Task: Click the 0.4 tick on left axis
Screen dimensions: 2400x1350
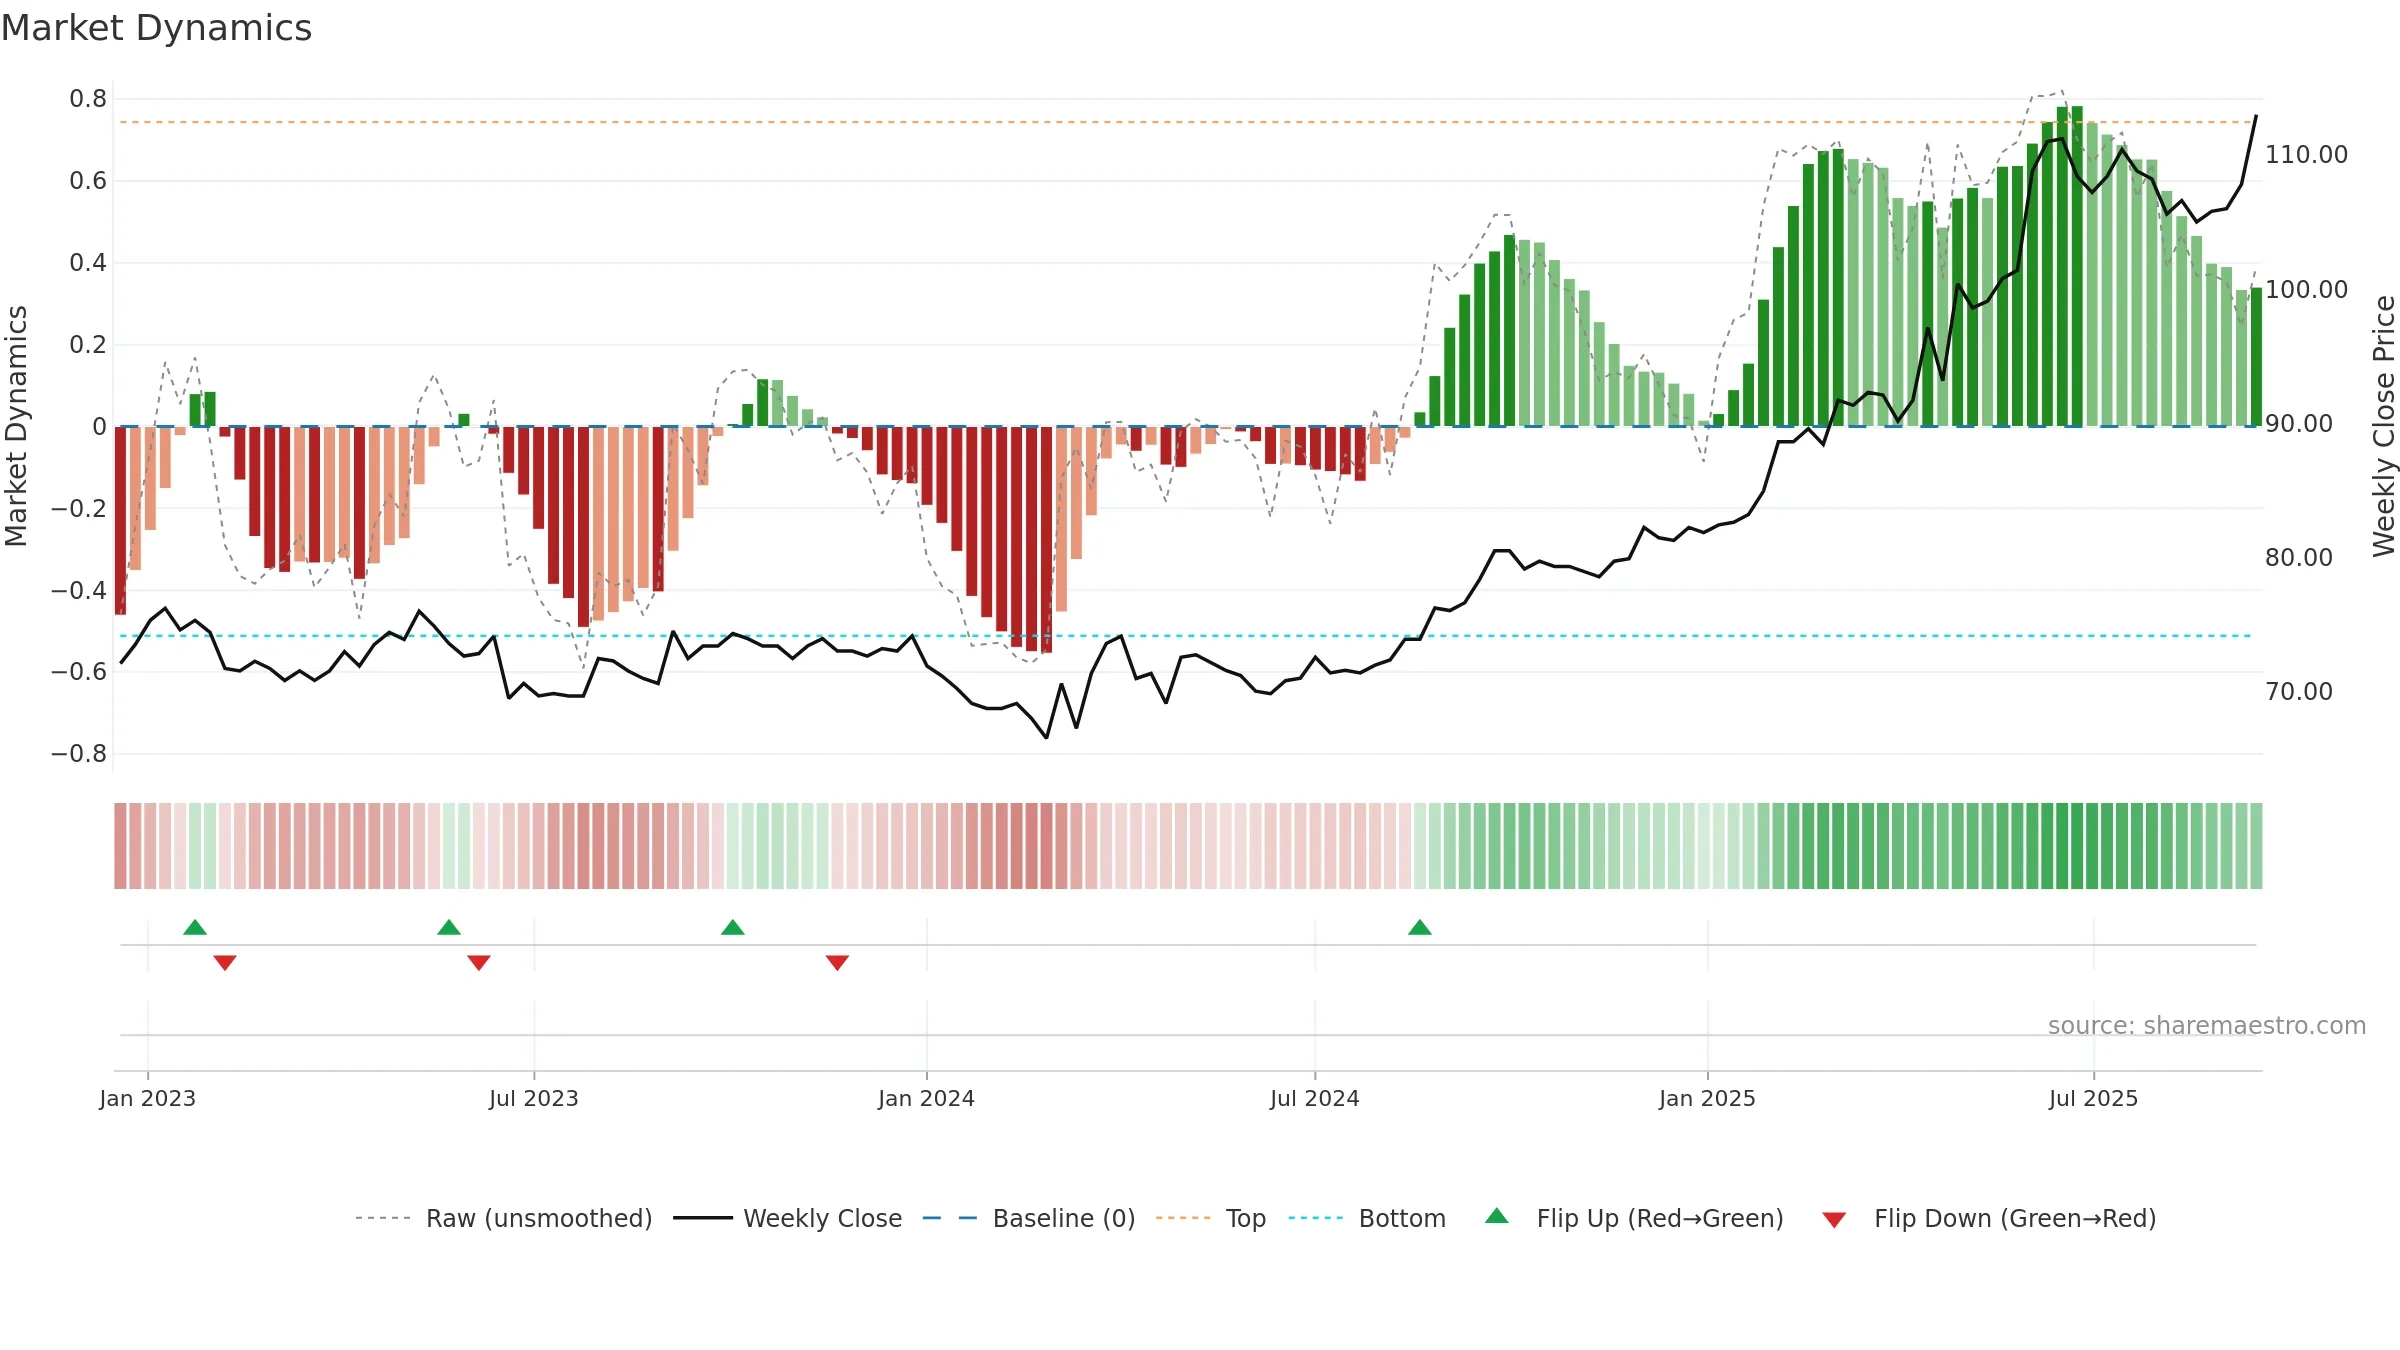Action: point(88,263)
